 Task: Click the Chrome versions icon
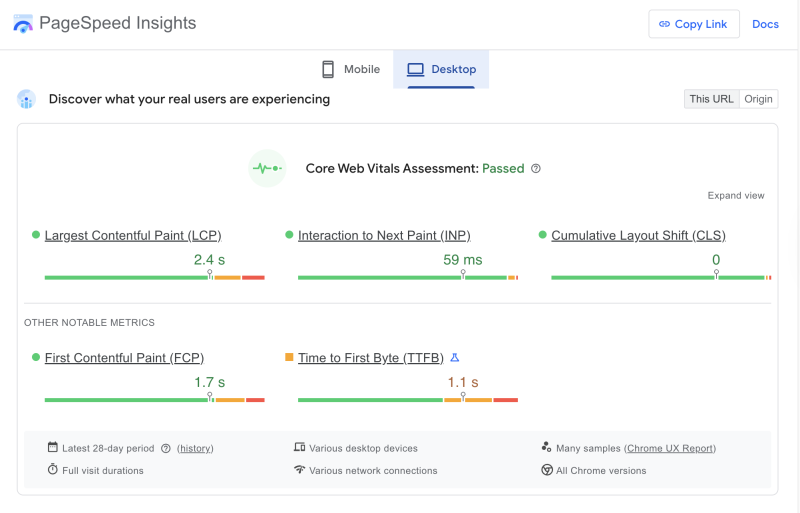(547, 470)
